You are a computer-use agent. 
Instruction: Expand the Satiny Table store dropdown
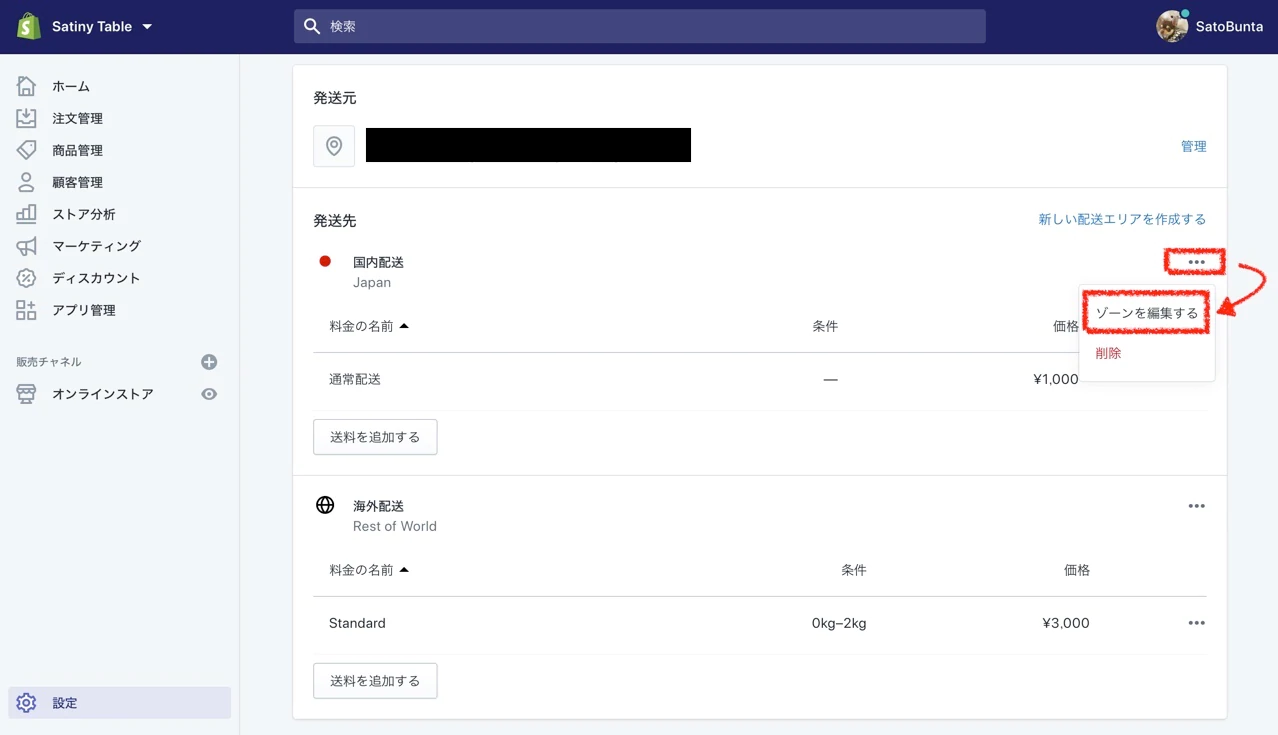[x=147, y=27]
